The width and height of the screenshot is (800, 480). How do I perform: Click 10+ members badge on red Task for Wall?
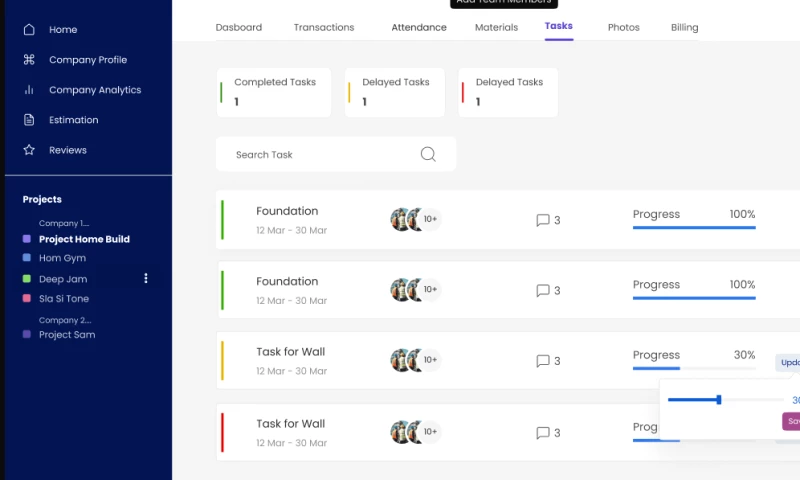430,432
